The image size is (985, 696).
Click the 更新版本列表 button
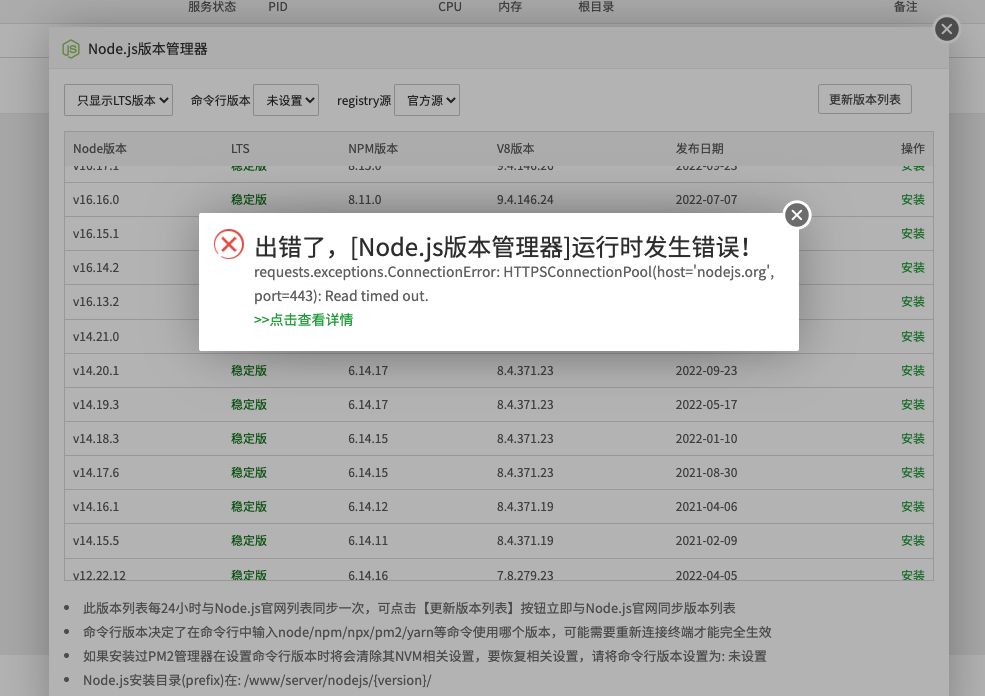tap(864, 99)
